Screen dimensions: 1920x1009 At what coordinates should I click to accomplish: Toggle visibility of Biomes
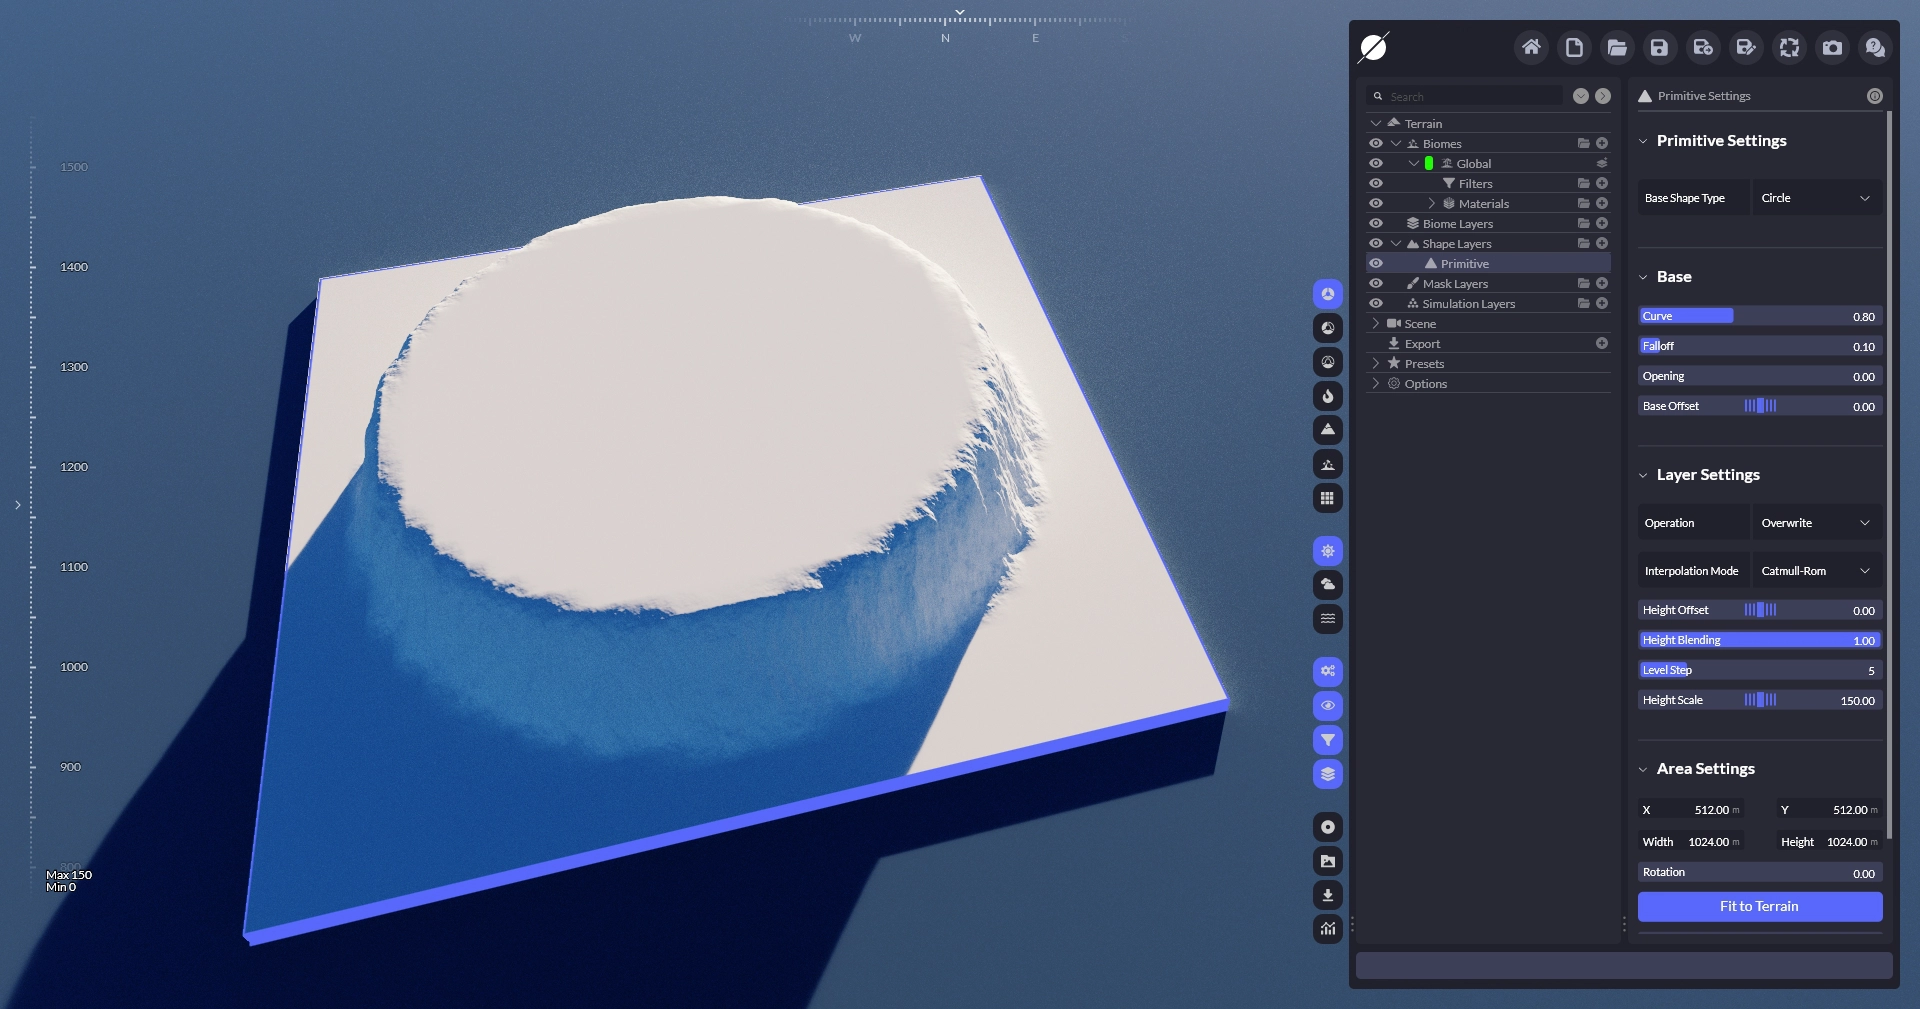pos(1376,144)
